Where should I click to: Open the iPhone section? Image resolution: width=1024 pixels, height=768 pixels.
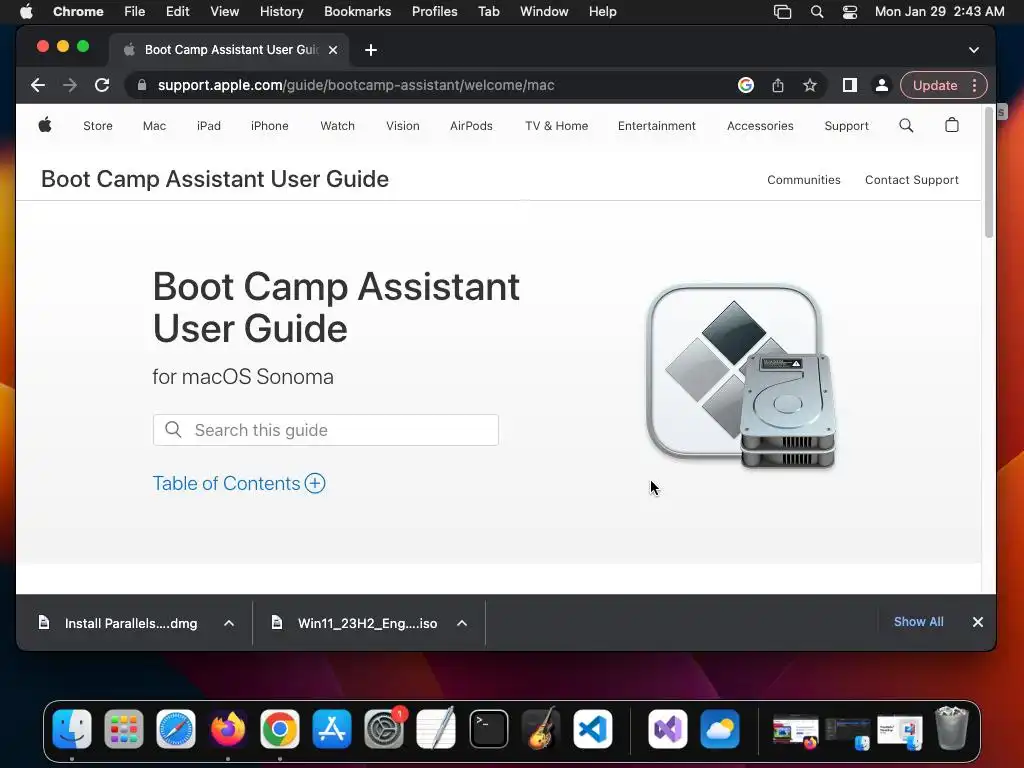click(x=270, y=125)
